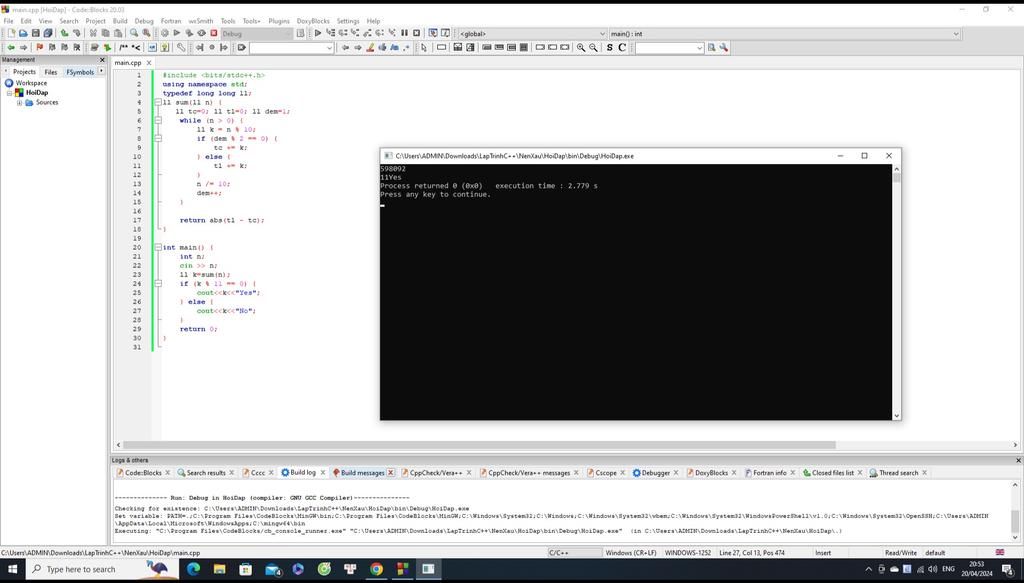Open the Debug menu
This screenshot has width=1024, height=583.
pos(144,21)
